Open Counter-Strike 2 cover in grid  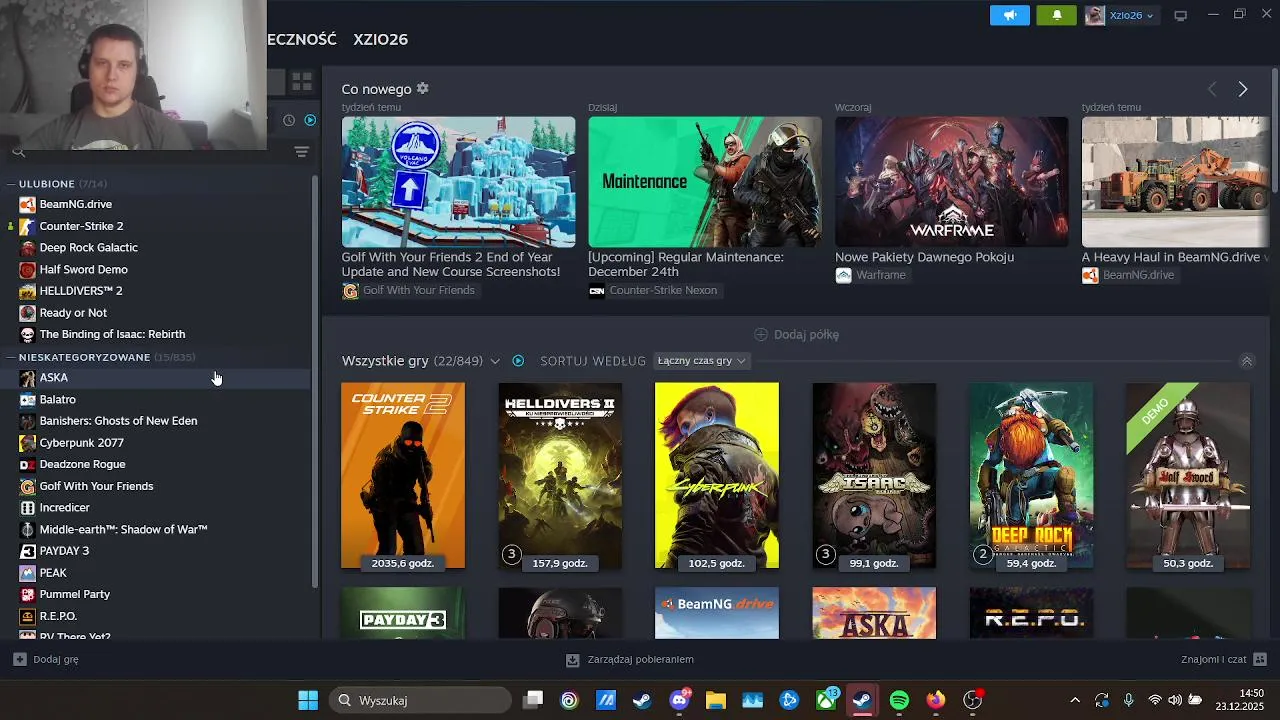tap(403, 475)
